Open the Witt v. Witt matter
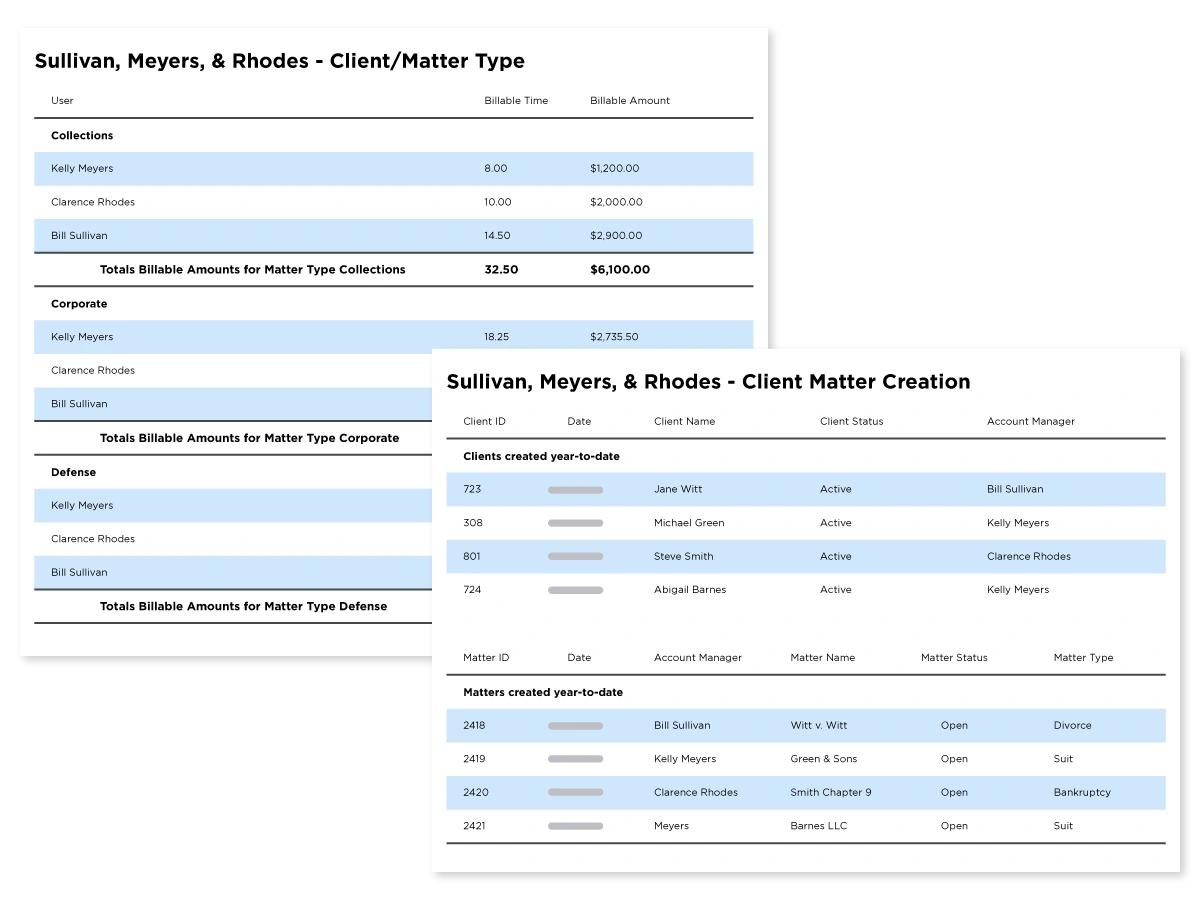 coord(818,725)
